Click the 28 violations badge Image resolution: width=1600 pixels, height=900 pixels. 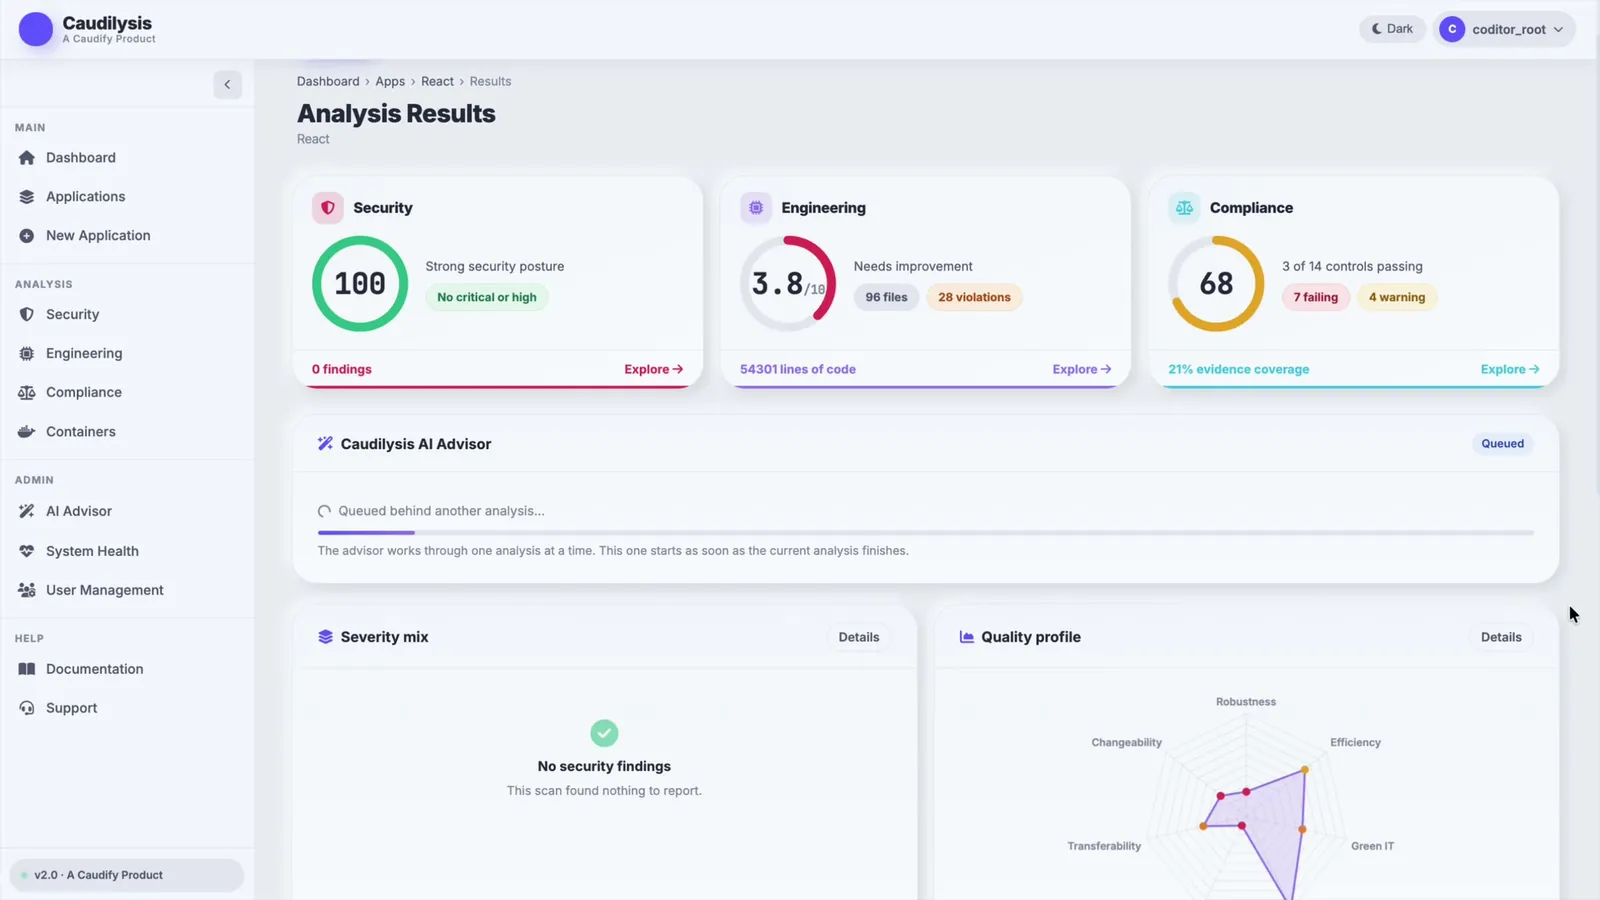(974, 297)
